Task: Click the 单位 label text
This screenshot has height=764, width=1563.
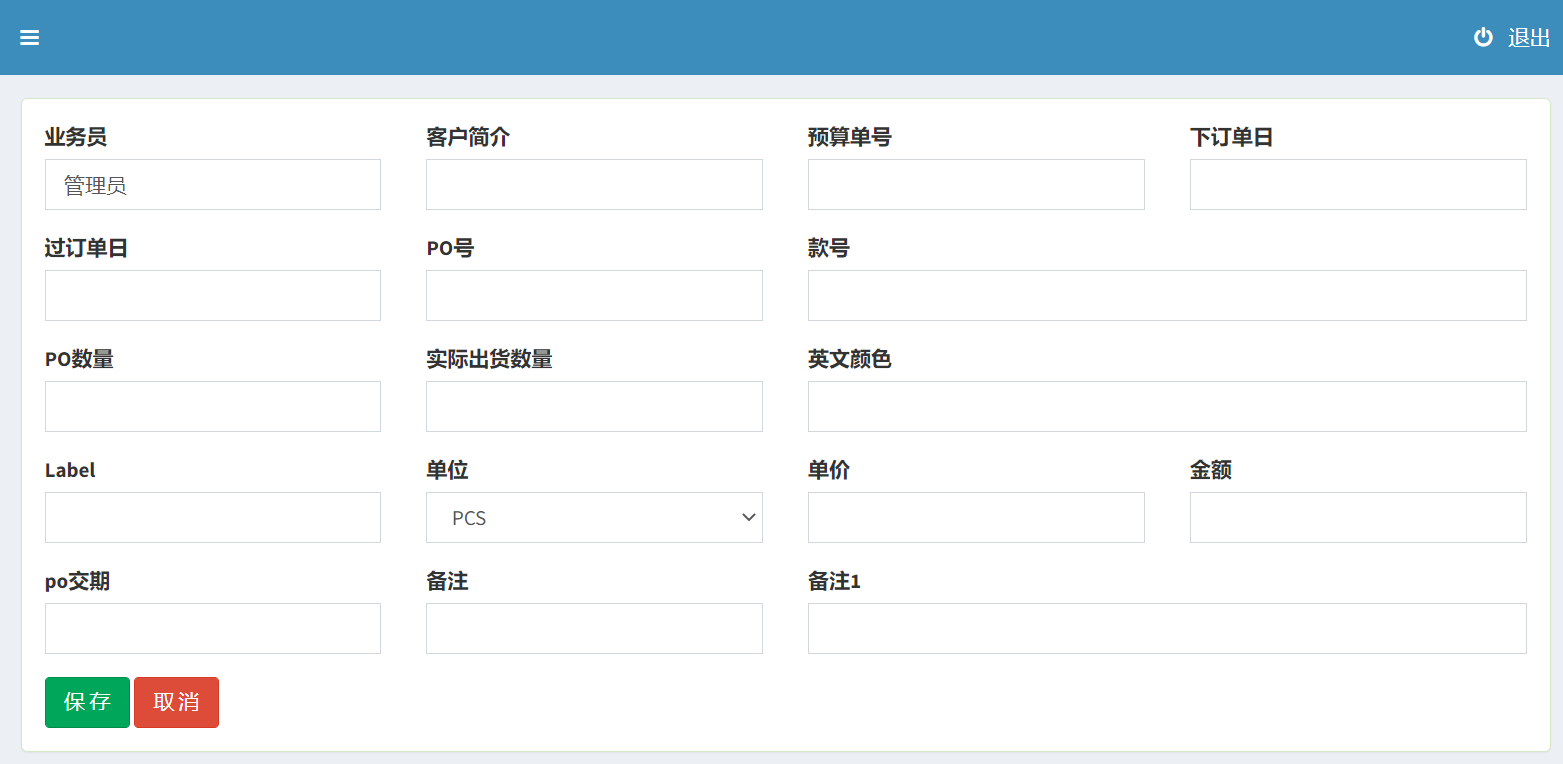Action: (x=447, y=471)
